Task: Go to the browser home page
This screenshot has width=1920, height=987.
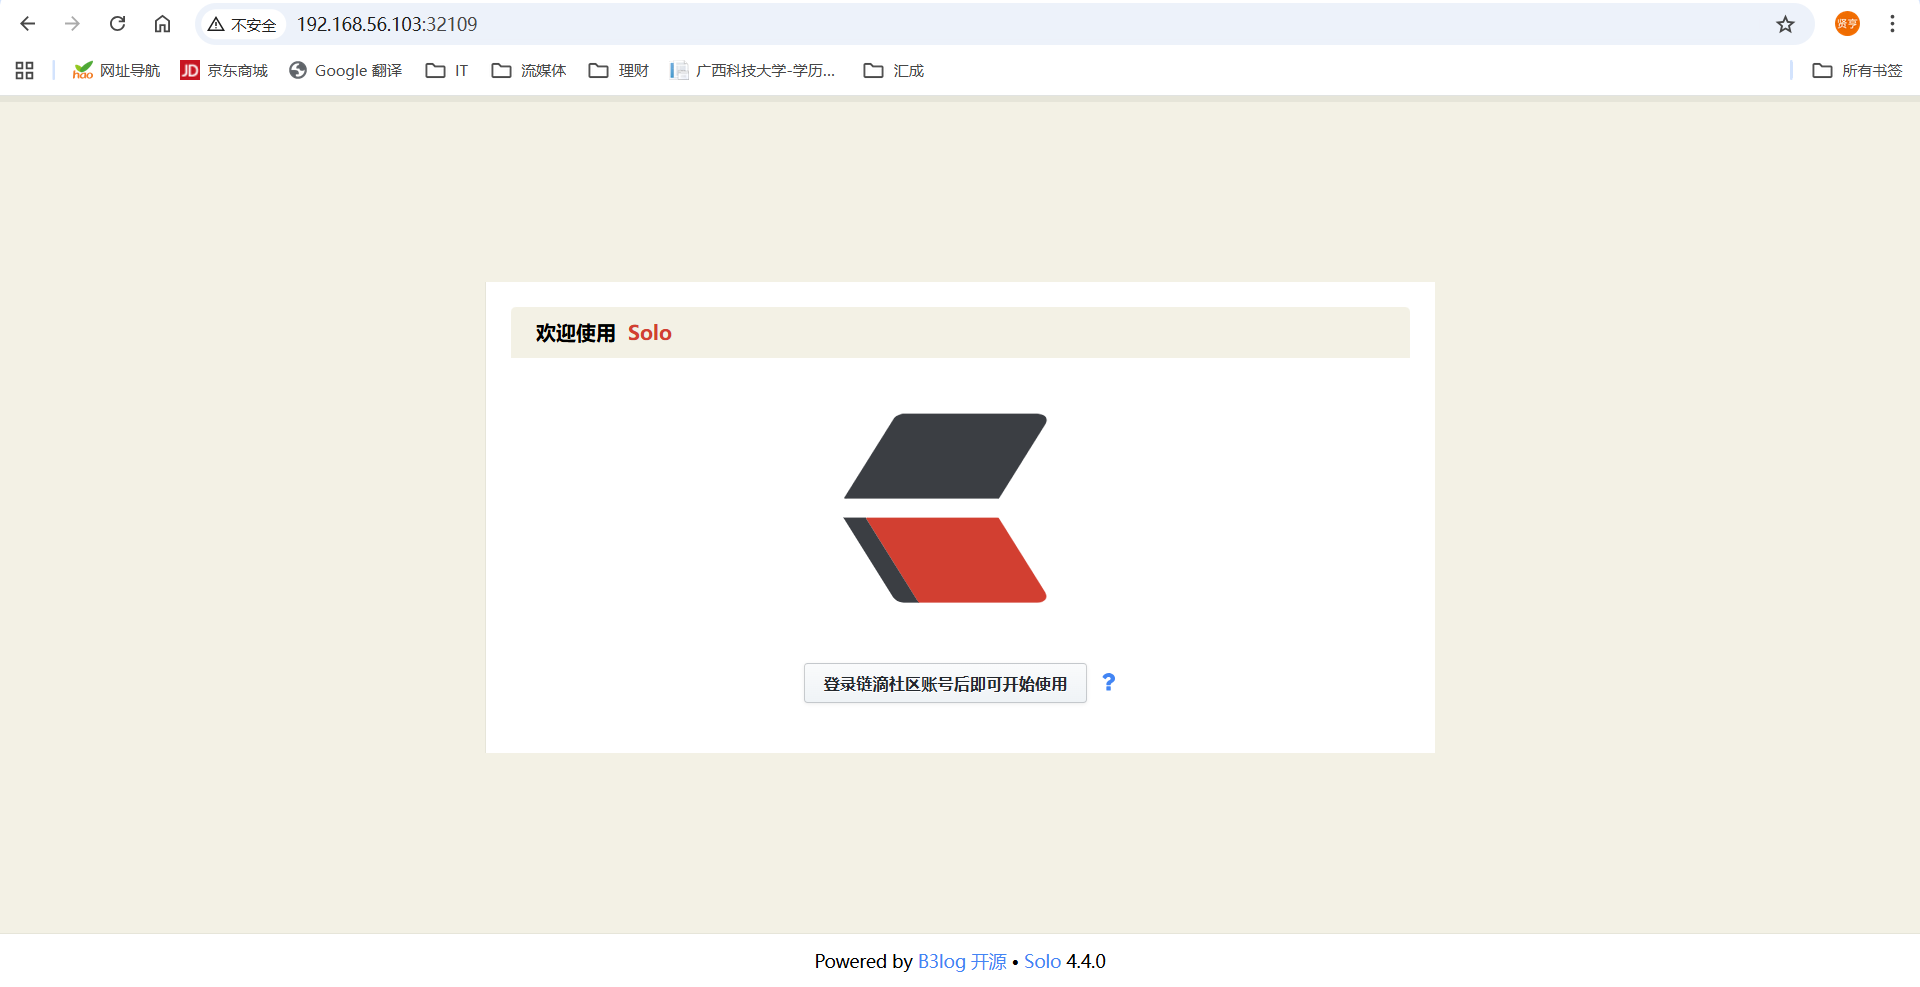Action: point(162,24)
